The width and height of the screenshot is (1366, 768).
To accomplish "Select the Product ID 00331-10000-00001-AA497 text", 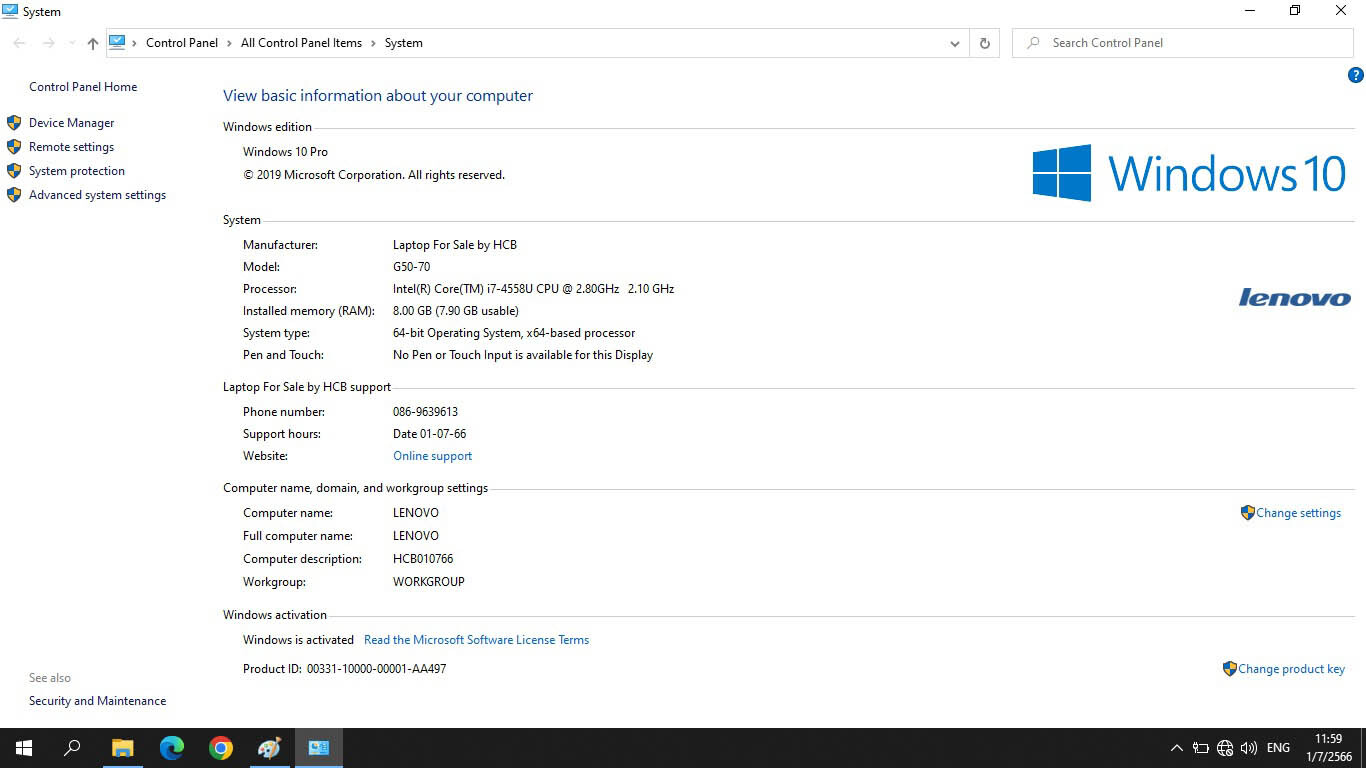I will pos(376,669).
